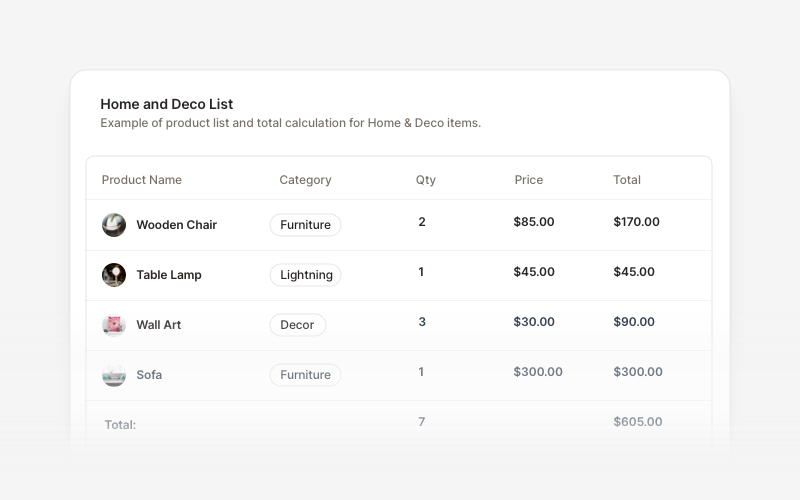Click the Home and Deco List heading
This screenshot has height=500, width=800.
[167, 104]
